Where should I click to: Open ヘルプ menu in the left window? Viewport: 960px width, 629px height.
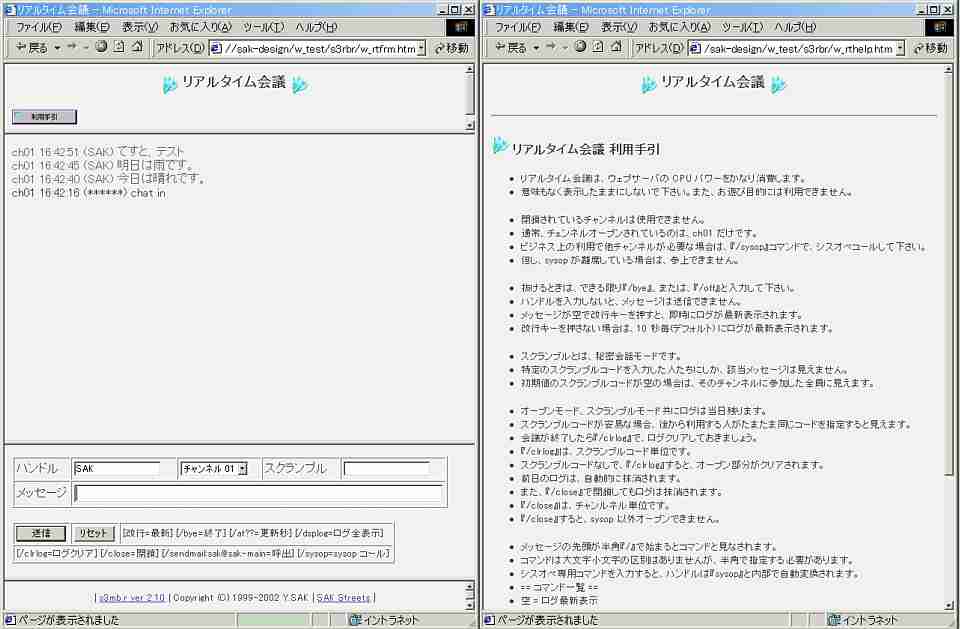pos(316,27)
